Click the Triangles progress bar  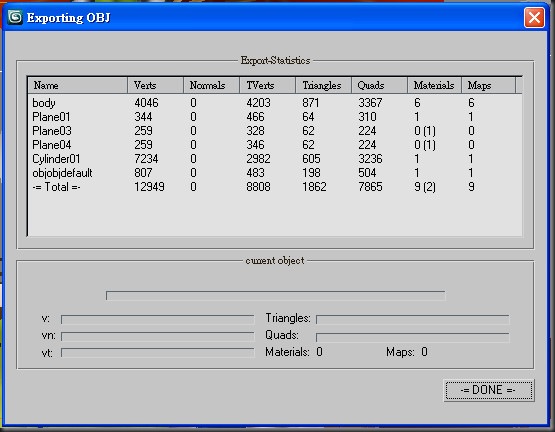412,319
